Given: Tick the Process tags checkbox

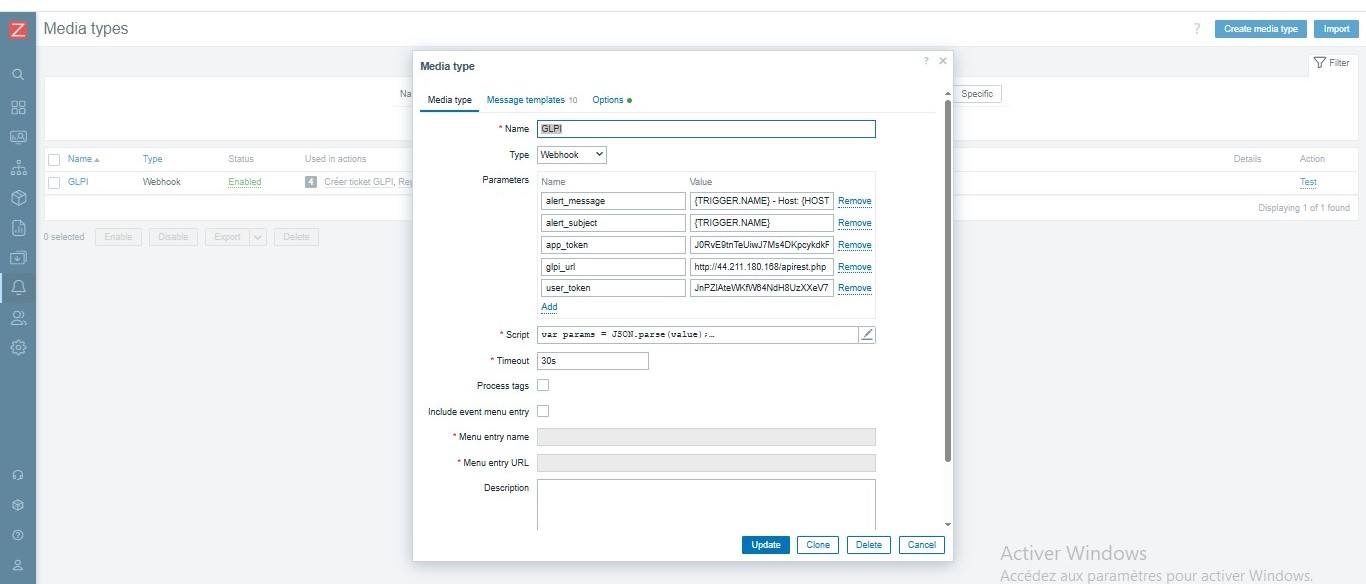Looking at the screenshot, I should (x=543, y=385).
